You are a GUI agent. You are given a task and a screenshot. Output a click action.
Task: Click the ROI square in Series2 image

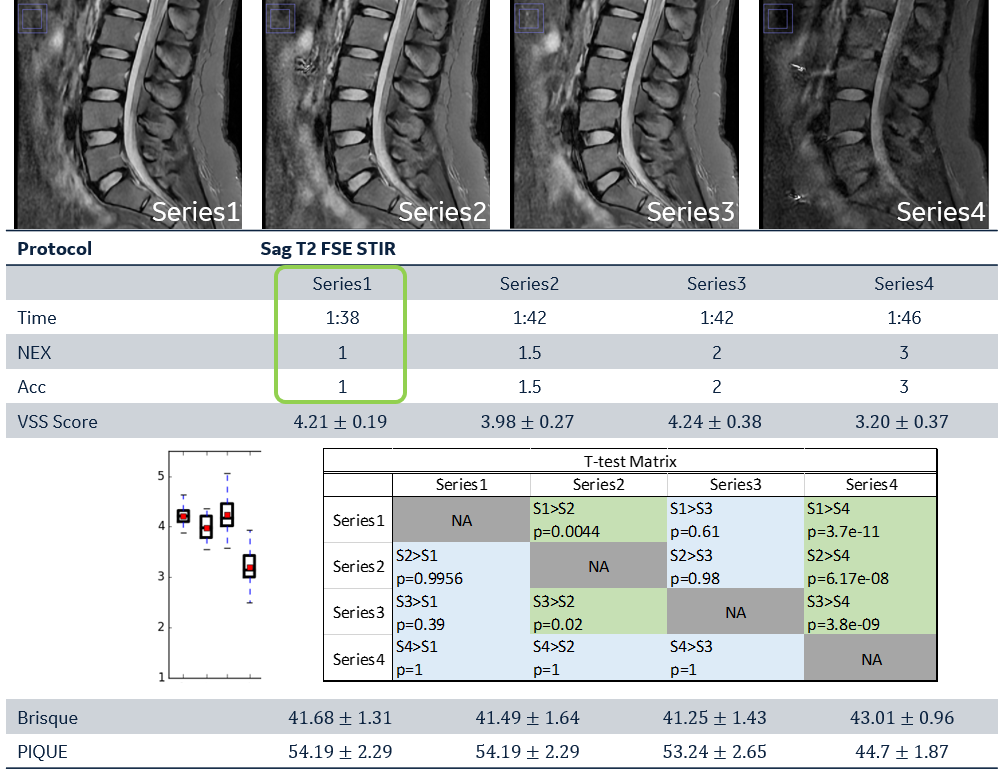pyautogui.click(x=281, y=18)
